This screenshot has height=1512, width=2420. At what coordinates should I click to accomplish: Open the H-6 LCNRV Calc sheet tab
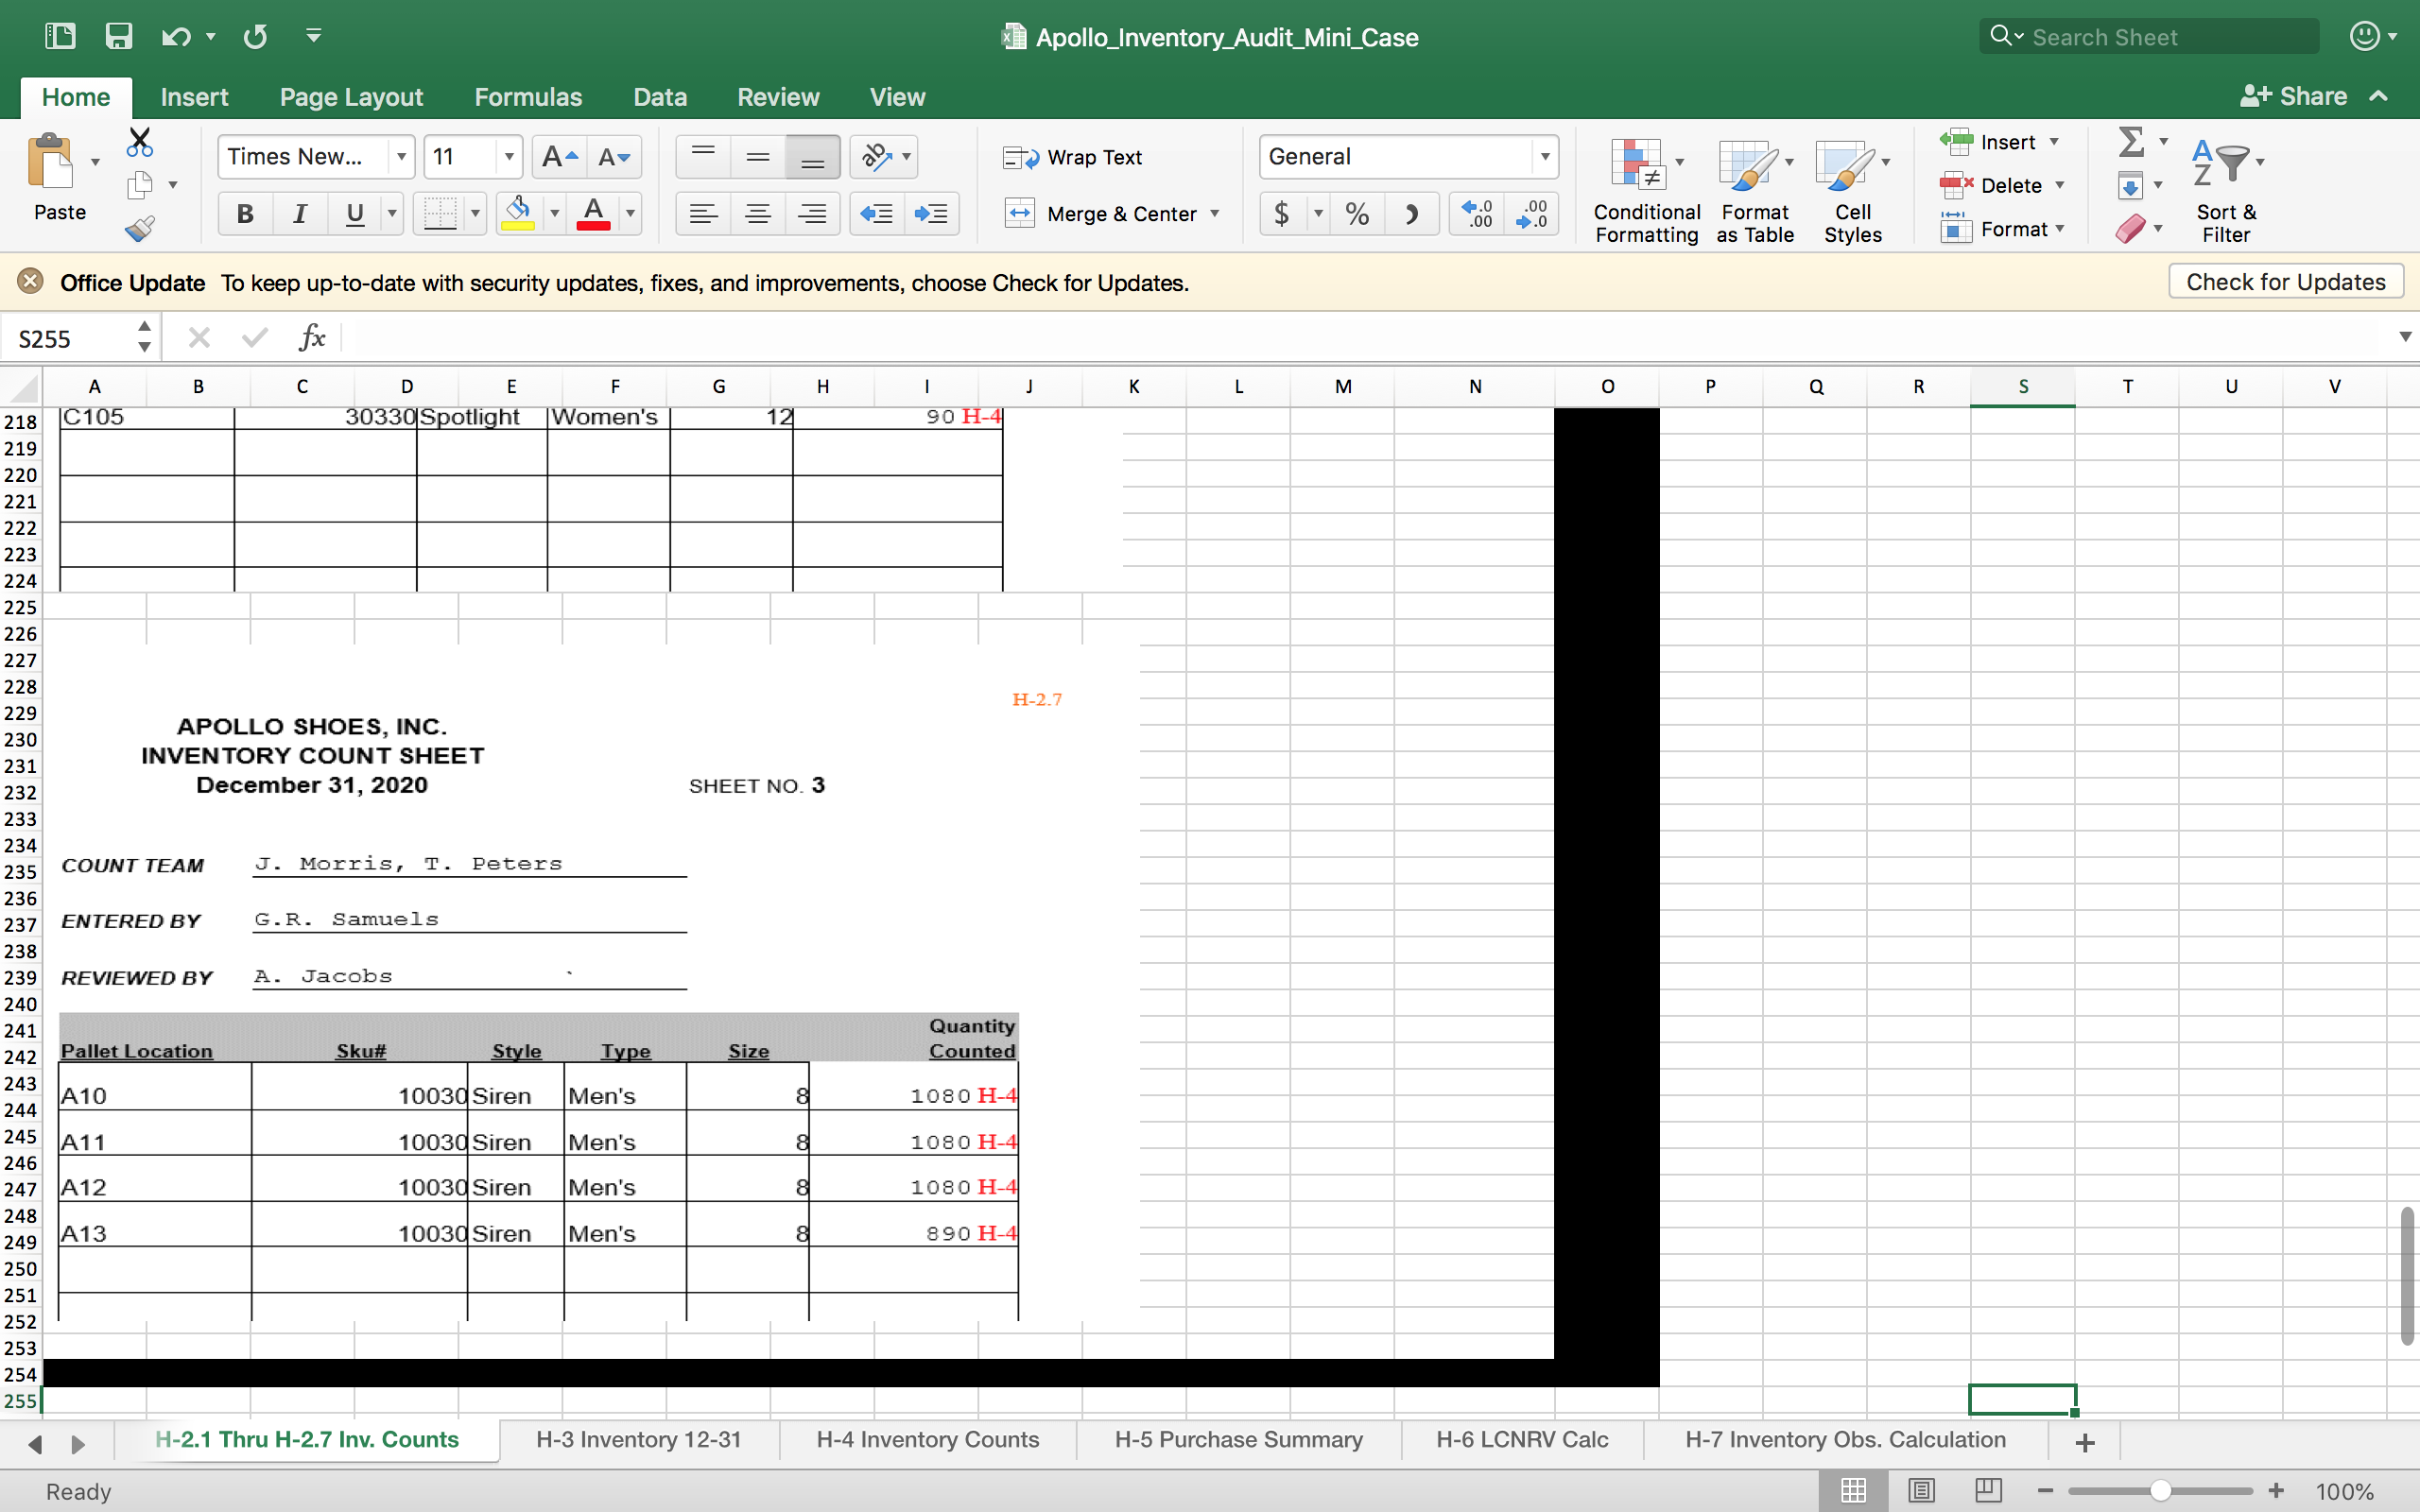coord(1521,1439)
